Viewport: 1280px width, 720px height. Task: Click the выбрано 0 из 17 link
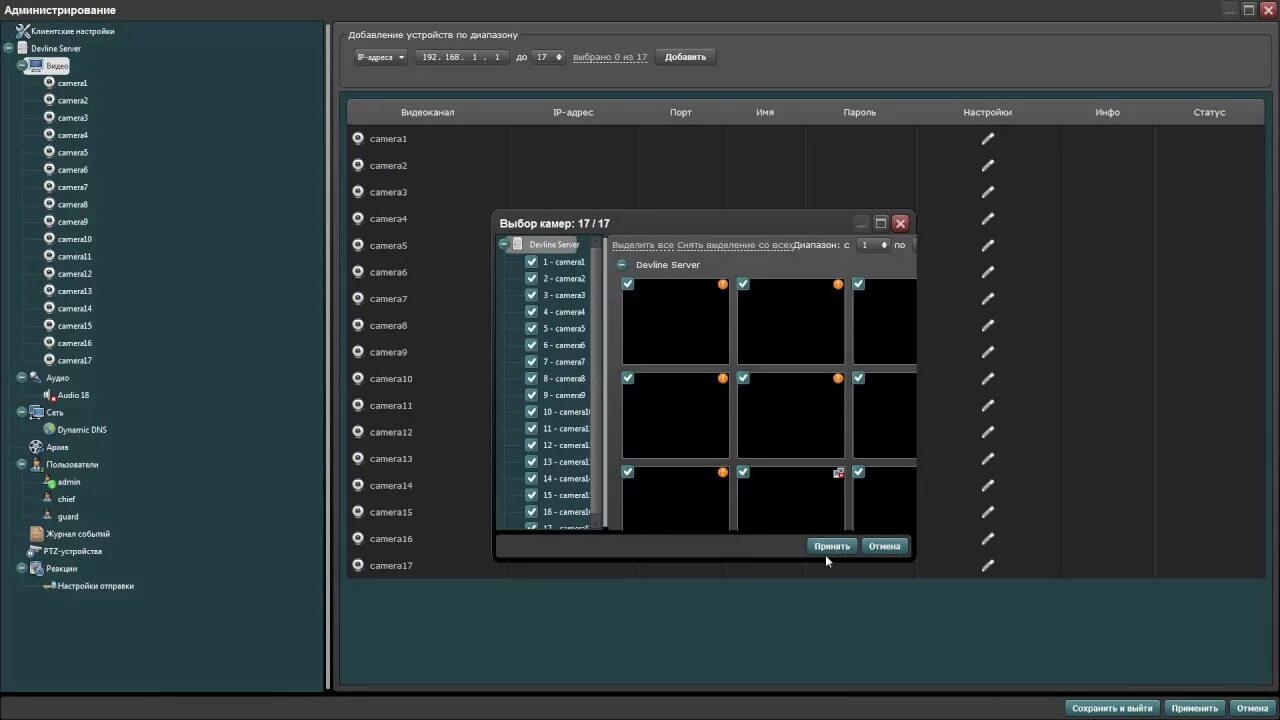coord(610,57)
